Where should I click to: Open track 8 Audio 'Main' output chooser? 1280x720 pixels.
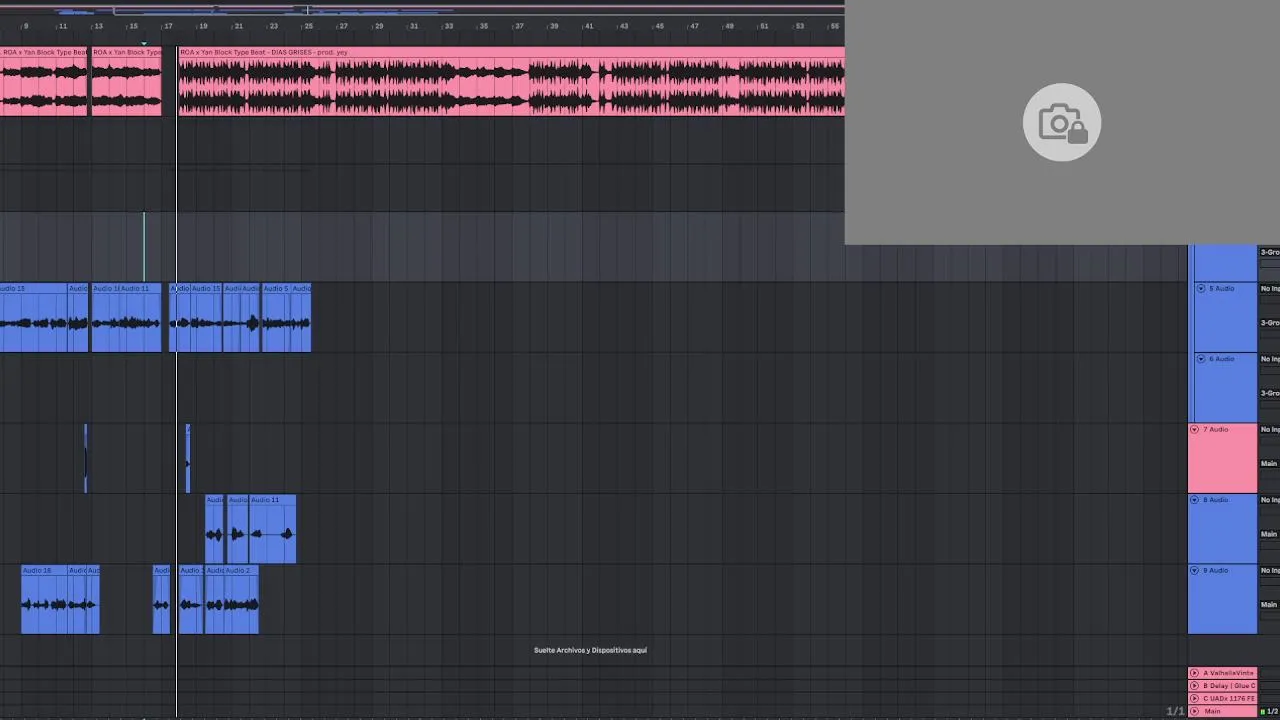pos(1269,534)
